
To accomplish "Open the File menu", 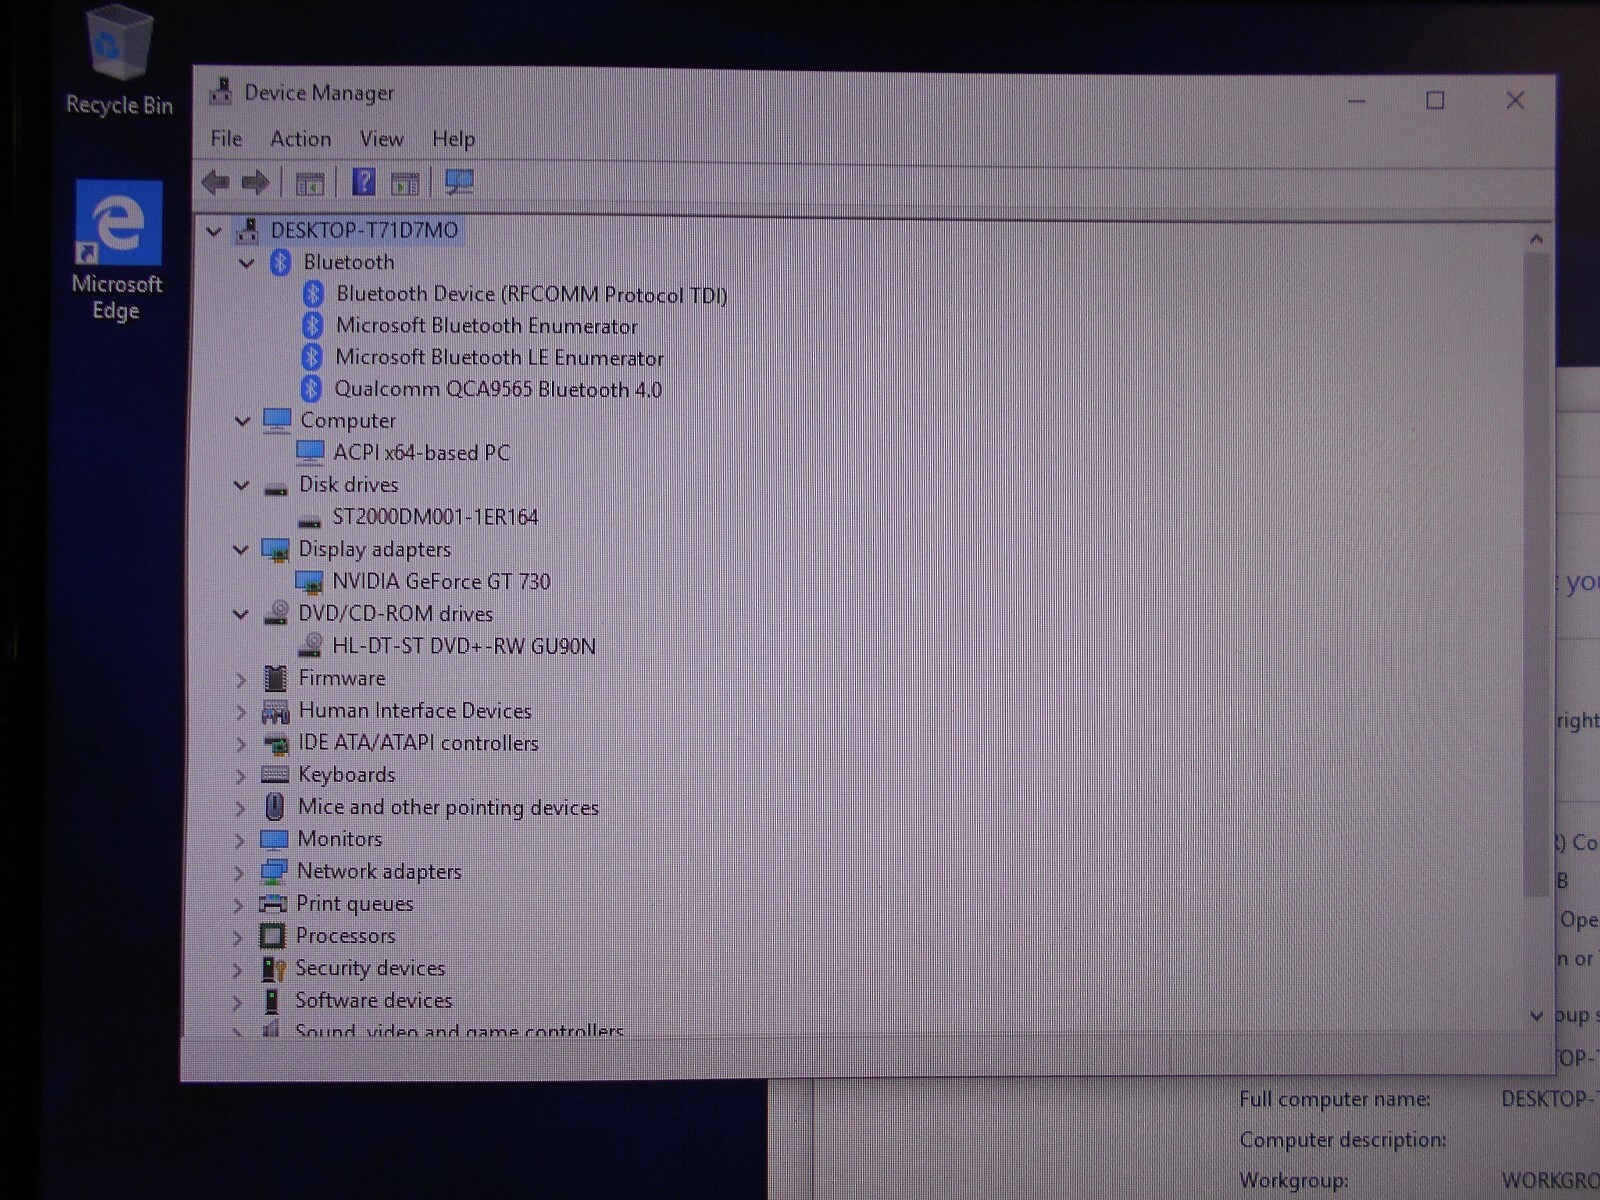I will tap(226, 138).
